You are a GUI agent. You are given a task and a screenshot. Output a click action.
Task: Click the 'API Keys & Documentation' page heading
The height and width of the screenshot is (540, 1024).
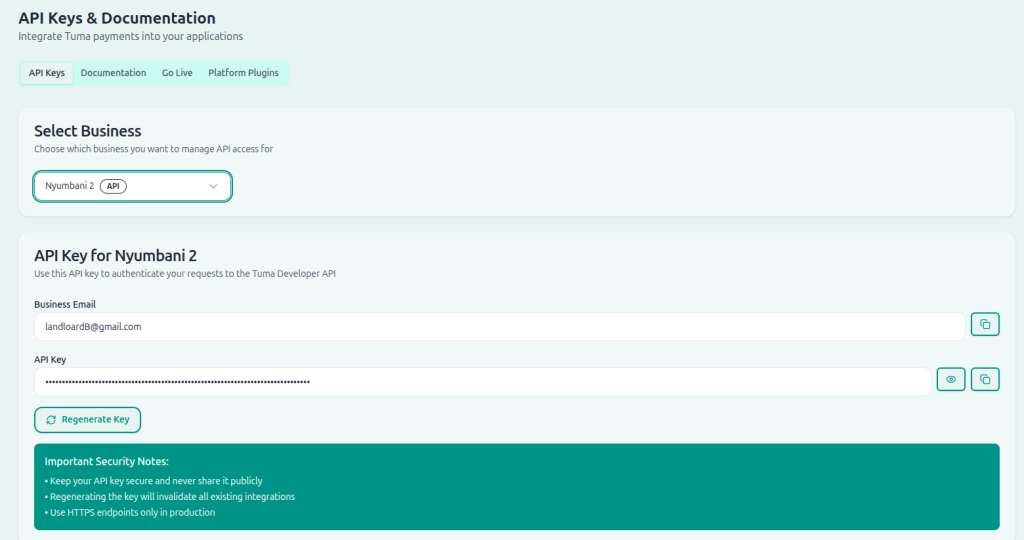click(x=117, y=18)
